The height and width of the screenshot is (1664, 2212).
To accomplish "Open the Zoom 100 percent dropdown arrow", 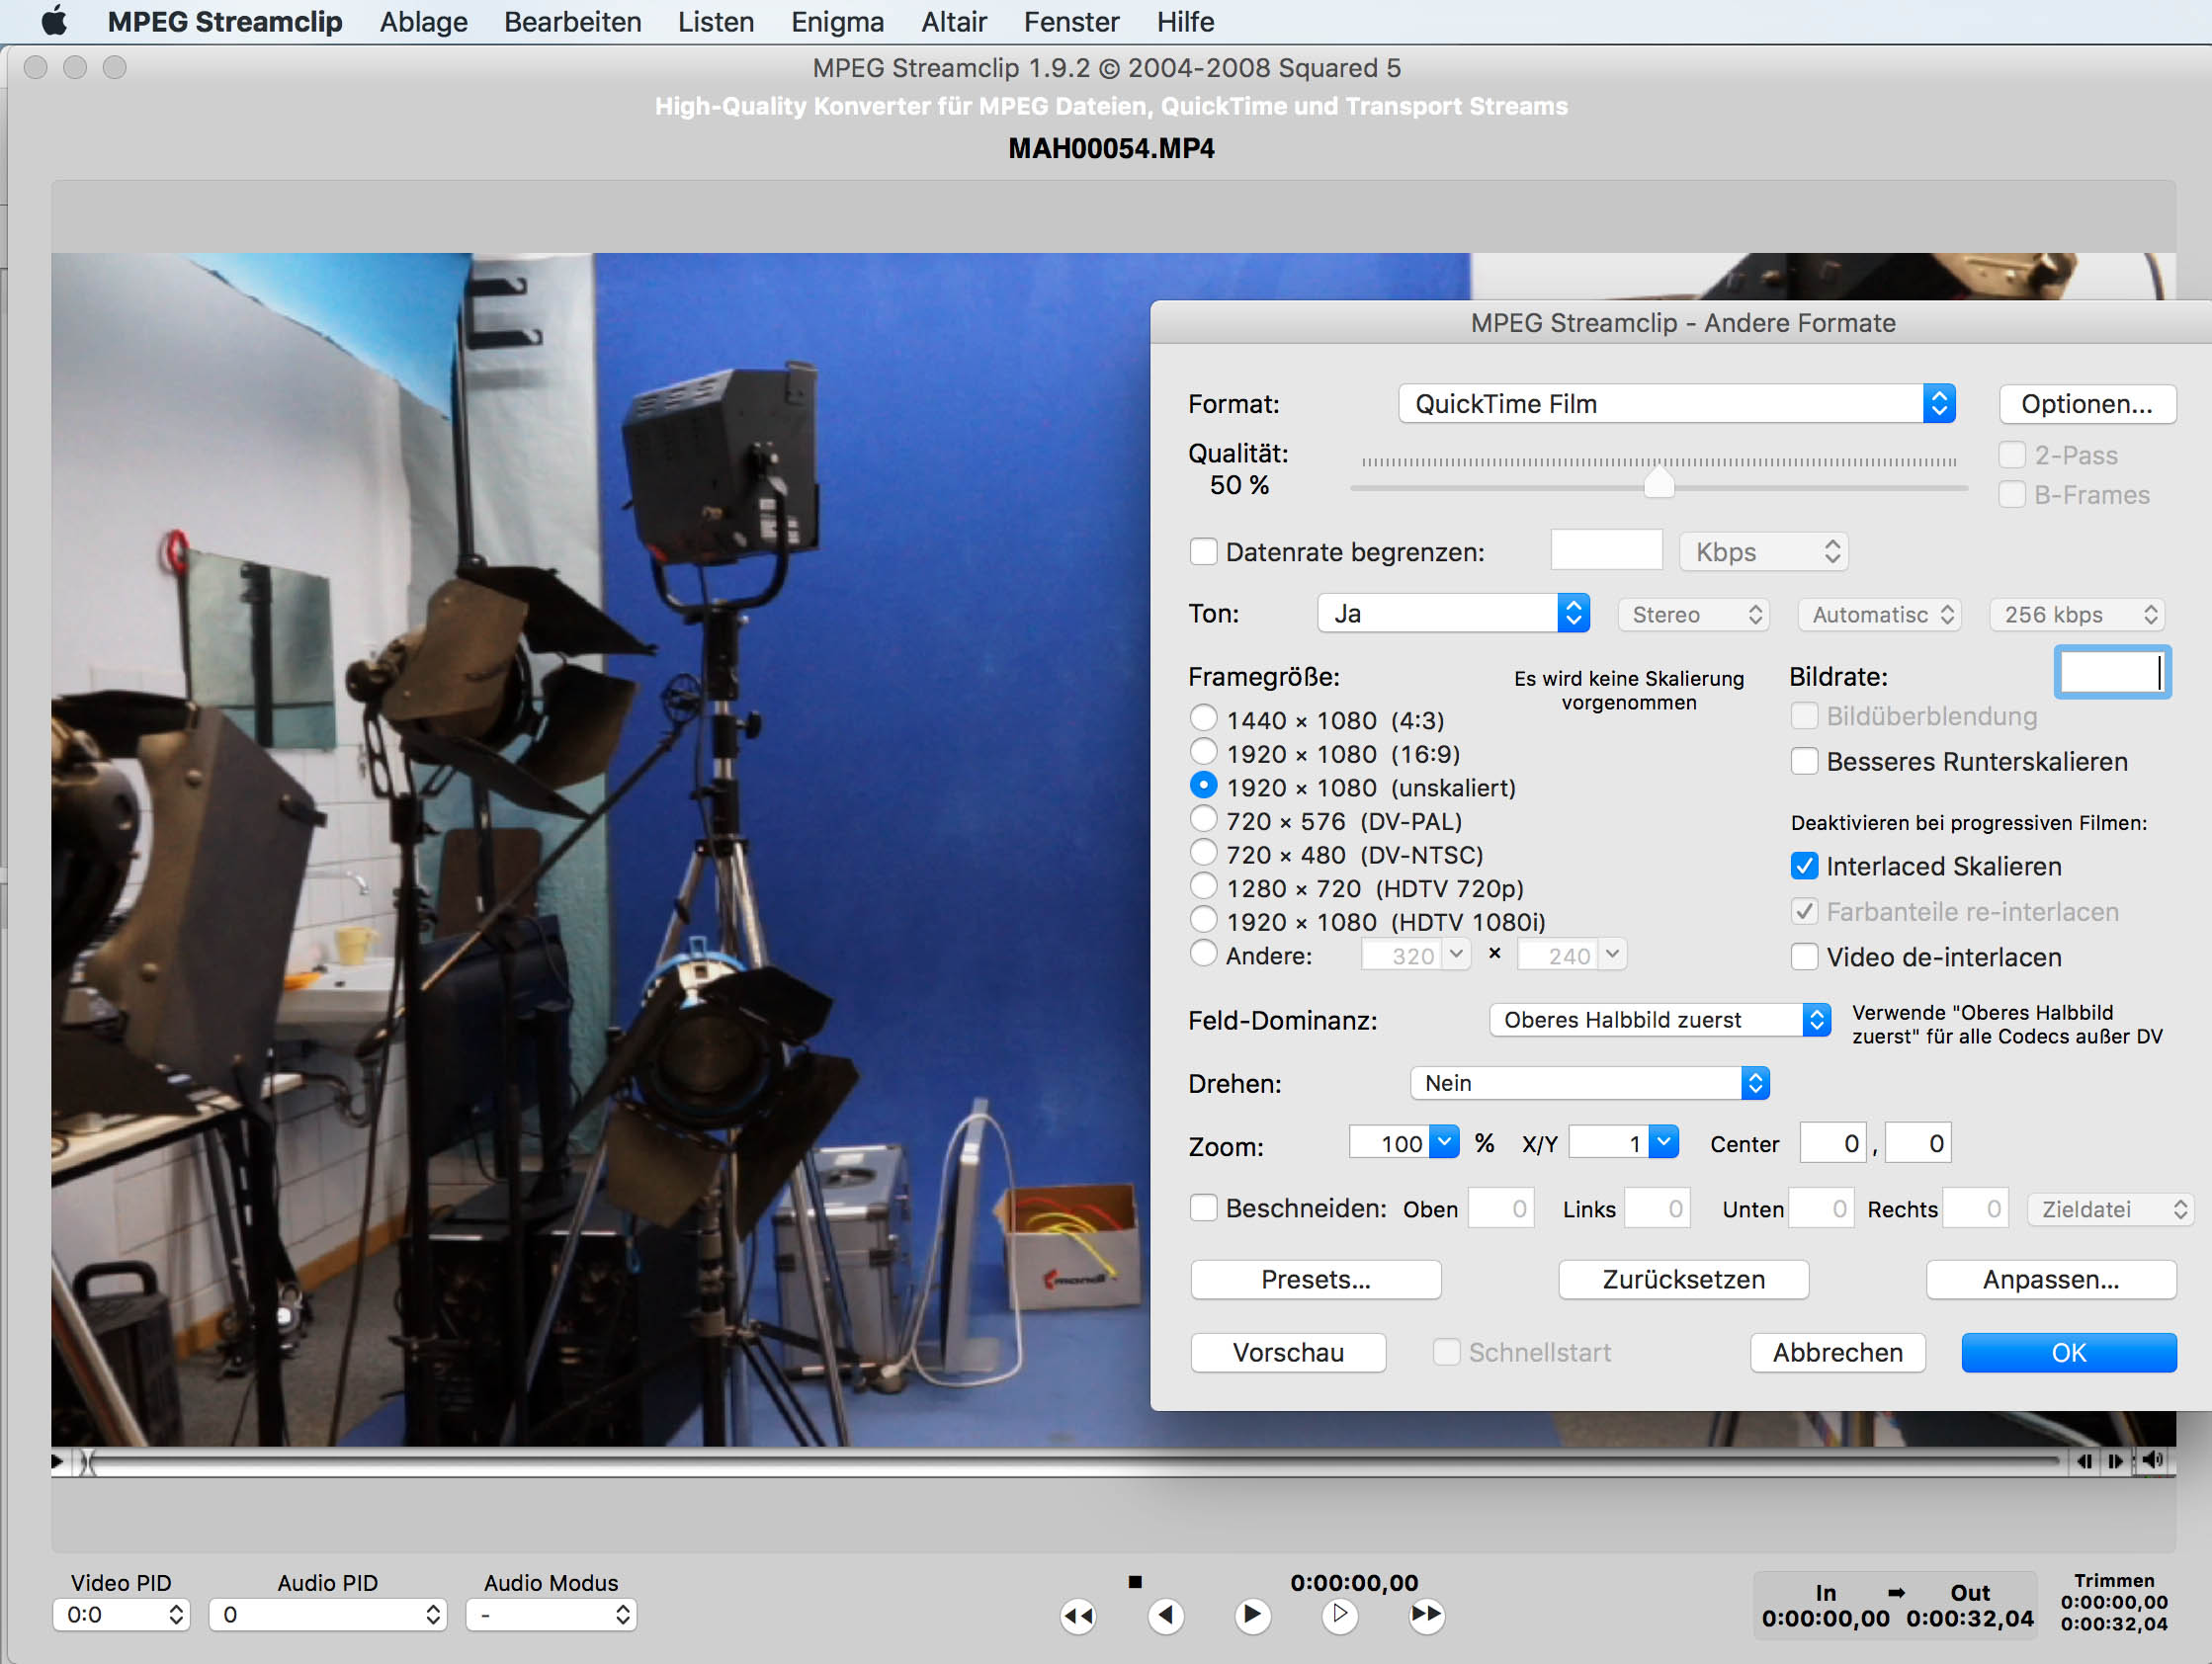I will click(1444, 1142).
